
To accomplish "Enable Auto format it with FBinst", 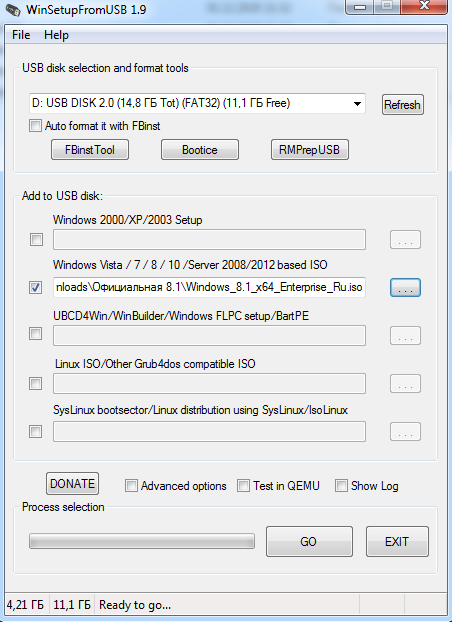I will (x=35, y=126).
